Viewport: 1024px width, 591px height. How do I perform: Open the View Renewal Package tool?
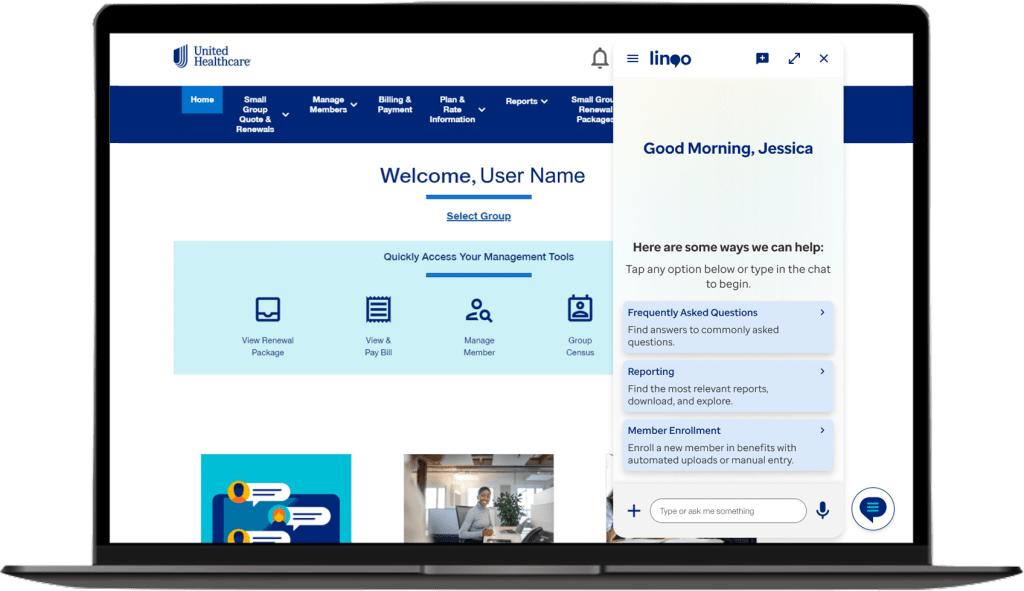coord(268,325)
